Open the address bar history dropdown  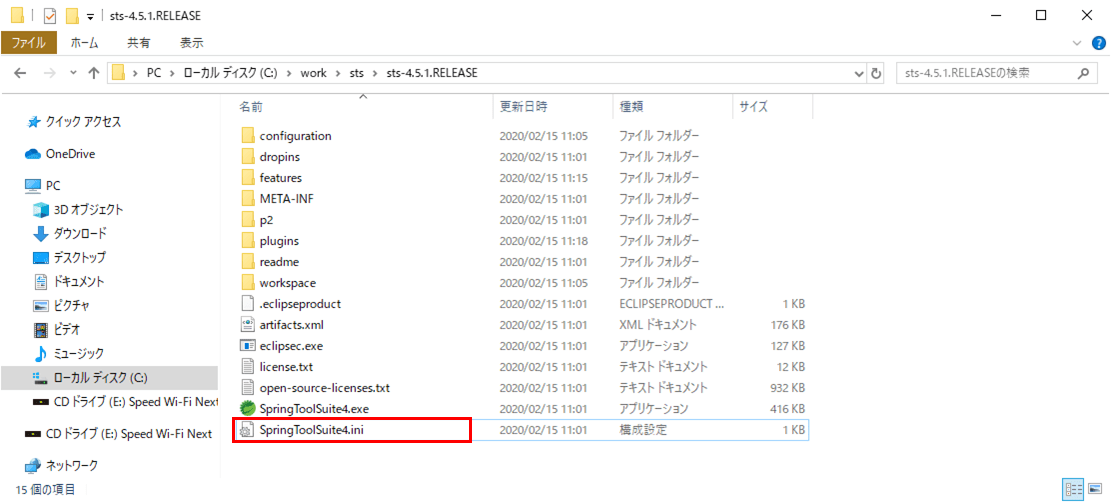pos(858,73)
